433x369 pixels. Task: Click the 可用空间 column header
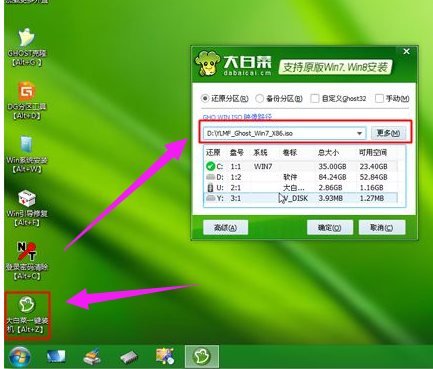click(x=373, y=153)
